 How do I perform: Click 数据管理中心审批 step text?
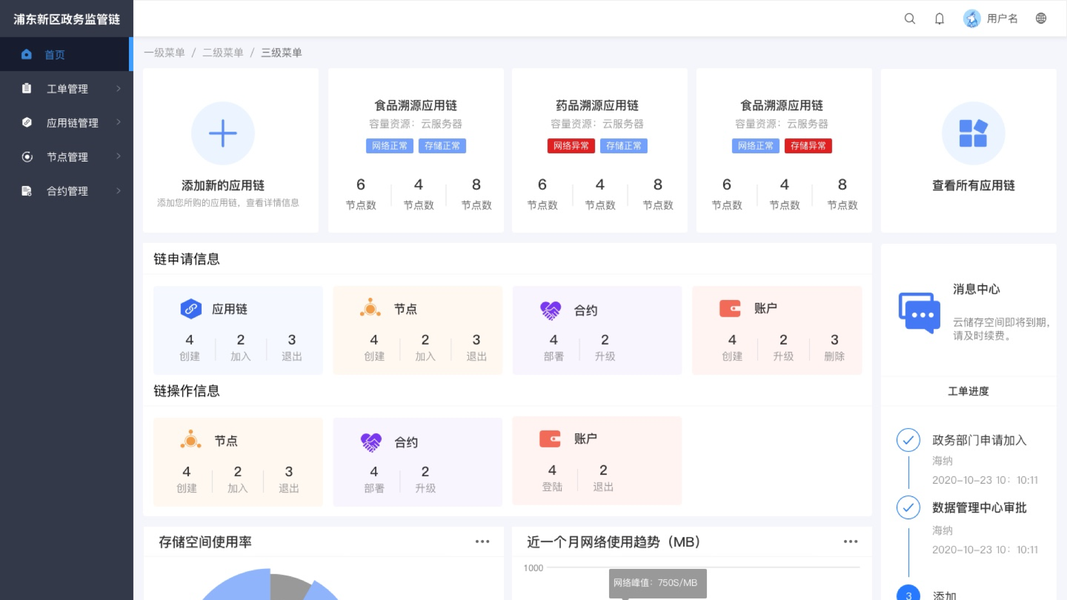pyautogui.click(x=979, y=507)
